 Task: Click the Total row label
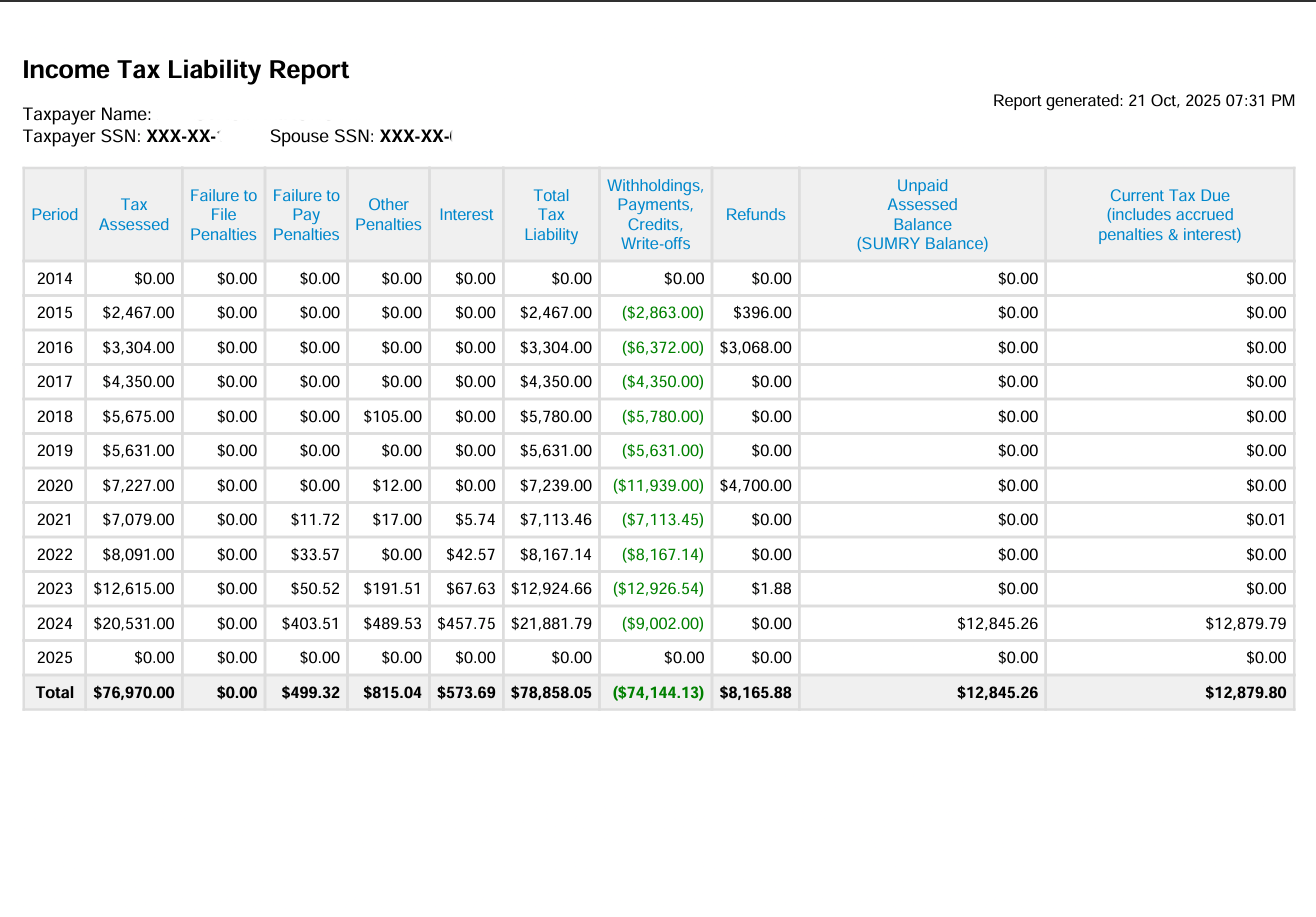tap(54, 692)
